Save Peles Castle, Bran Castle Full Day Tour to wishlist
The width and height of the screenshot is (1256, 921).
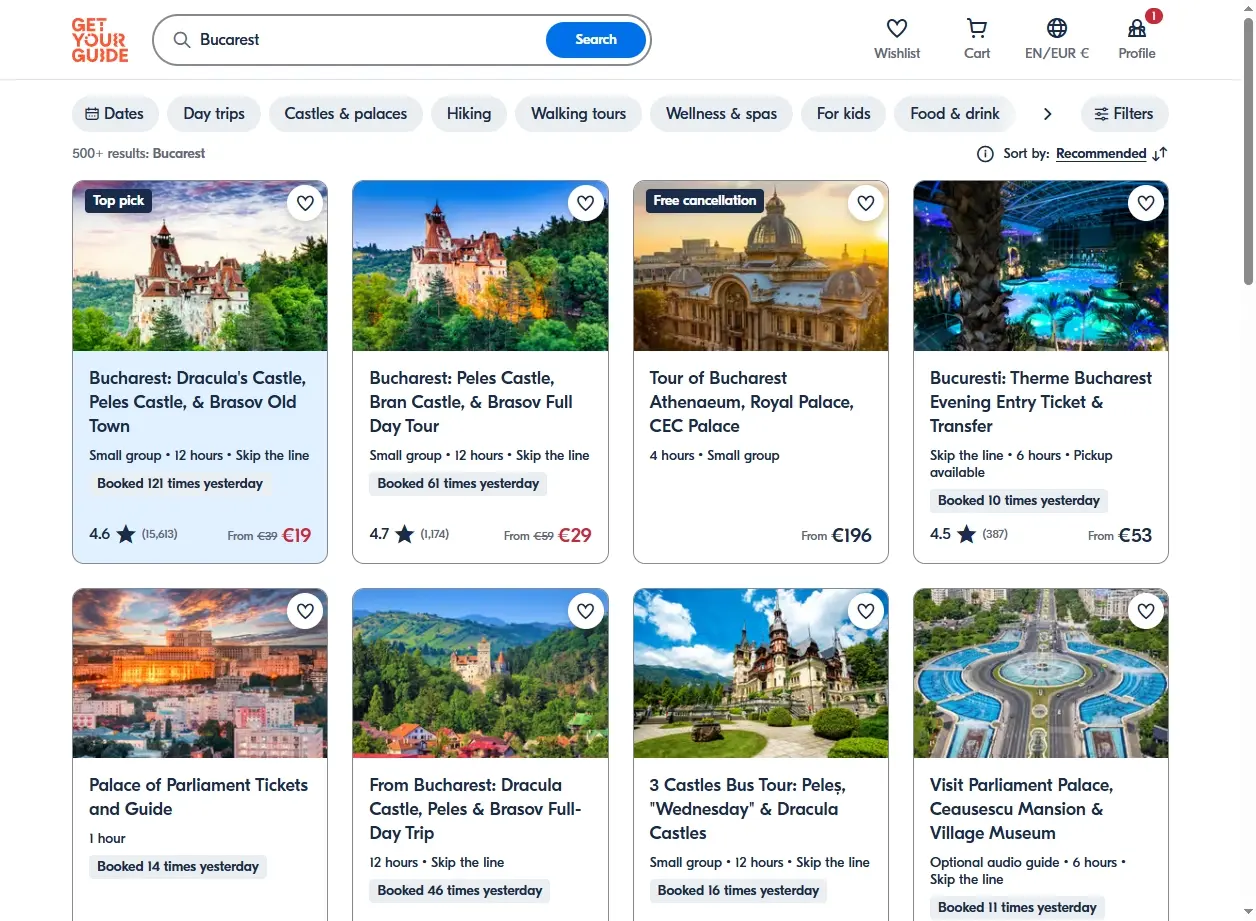click(x=586, y=203)
